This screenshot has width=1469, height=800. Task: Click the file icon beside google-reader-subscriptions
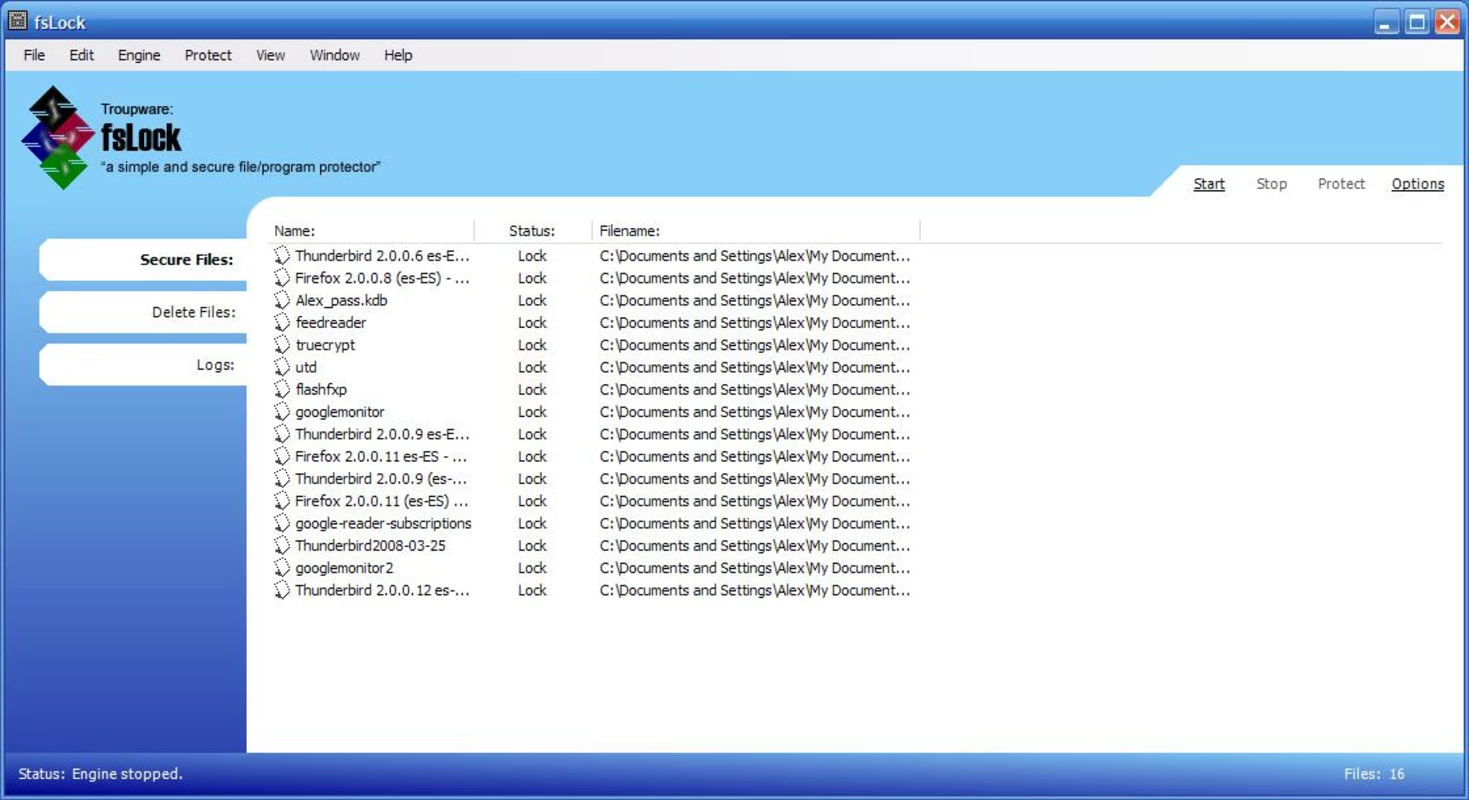[282, 523]
